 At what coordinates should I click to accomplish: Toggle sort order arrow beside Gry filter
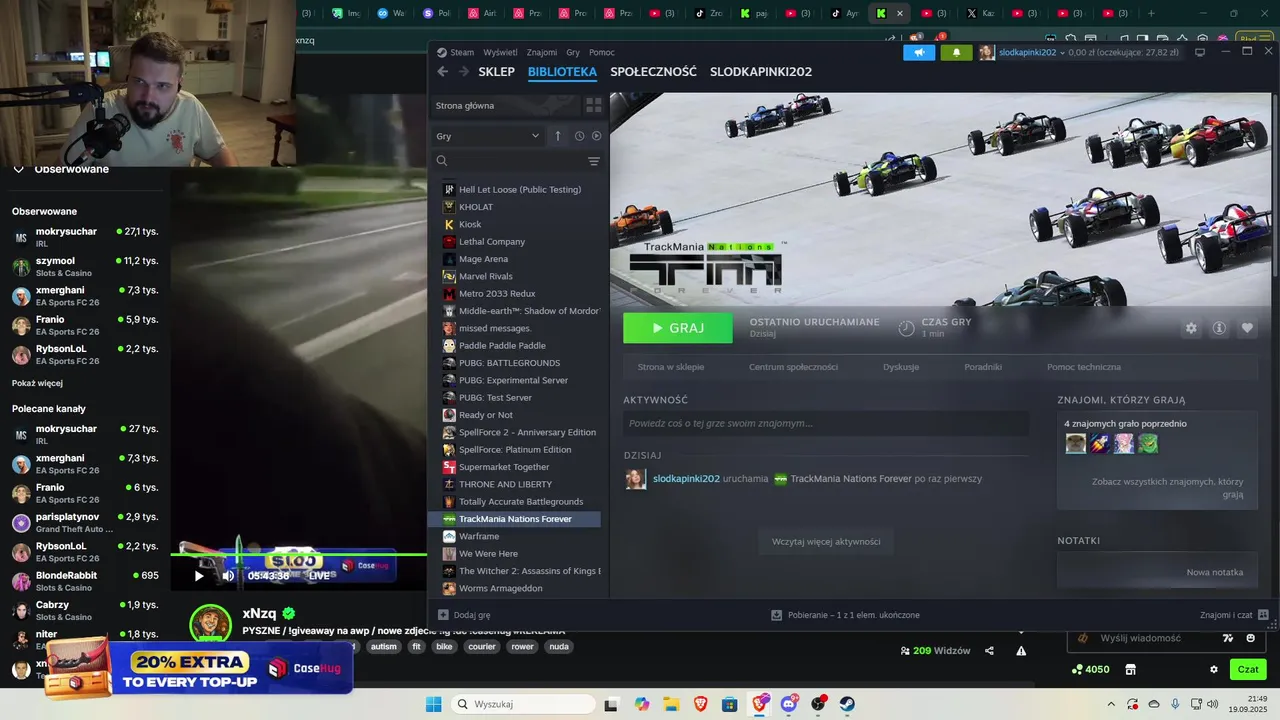(558, 136)
